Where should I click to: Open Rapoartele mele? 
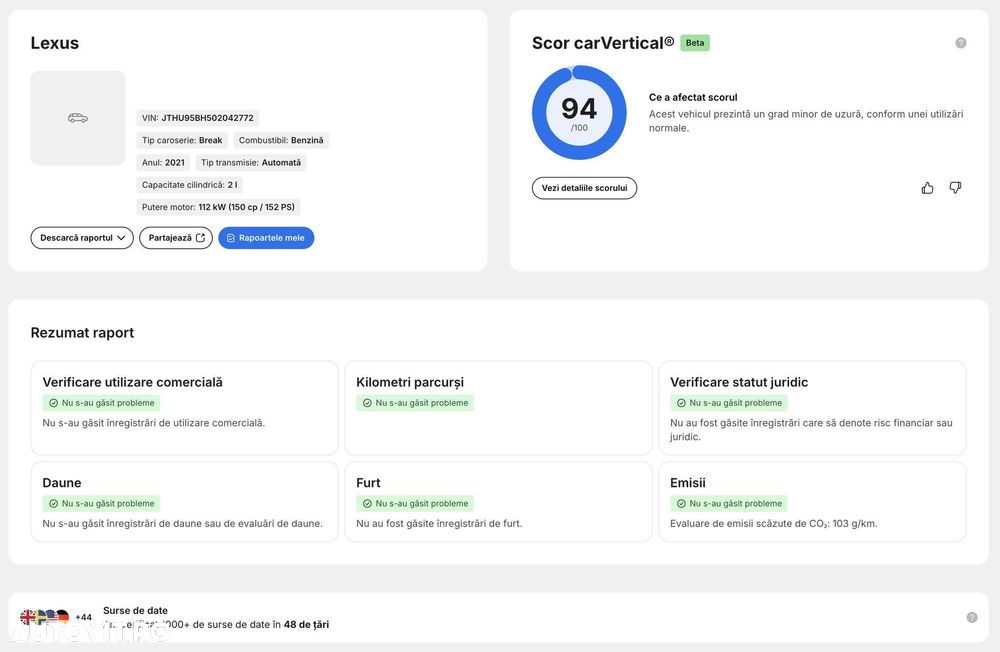point(266,238)
